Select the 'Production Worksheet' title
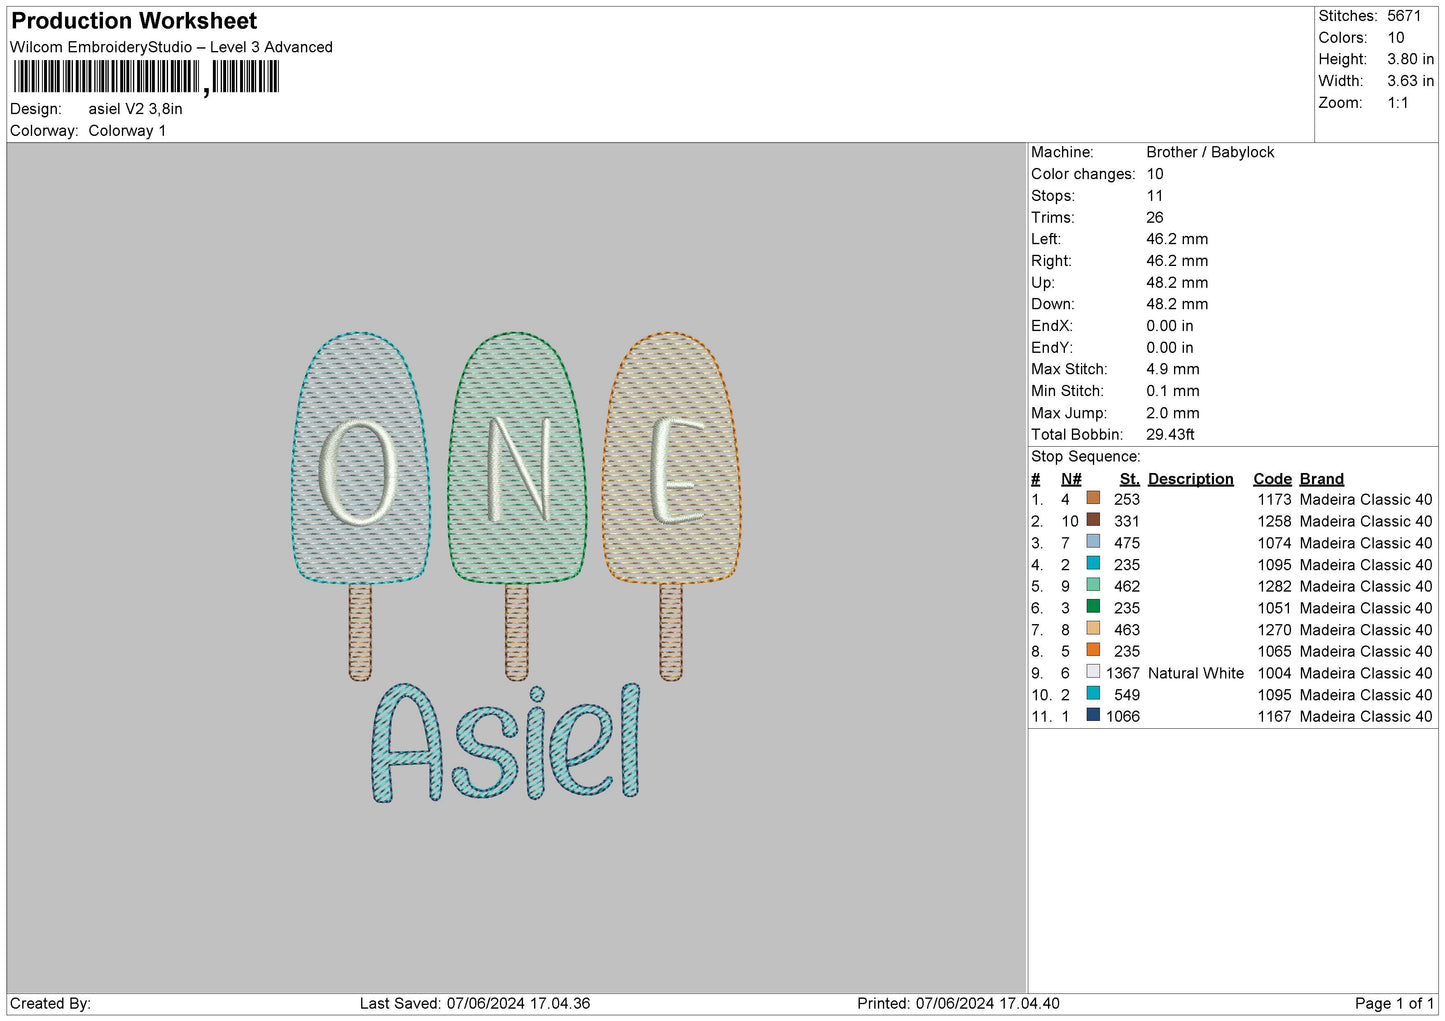1445x1021 pixels. tap(134, 21)
